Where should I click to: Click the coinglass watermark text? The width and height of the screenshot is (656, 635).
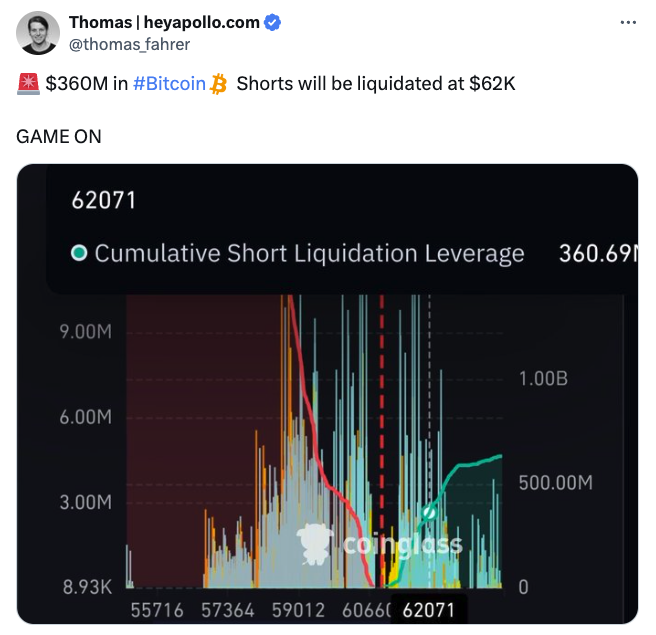402,545
